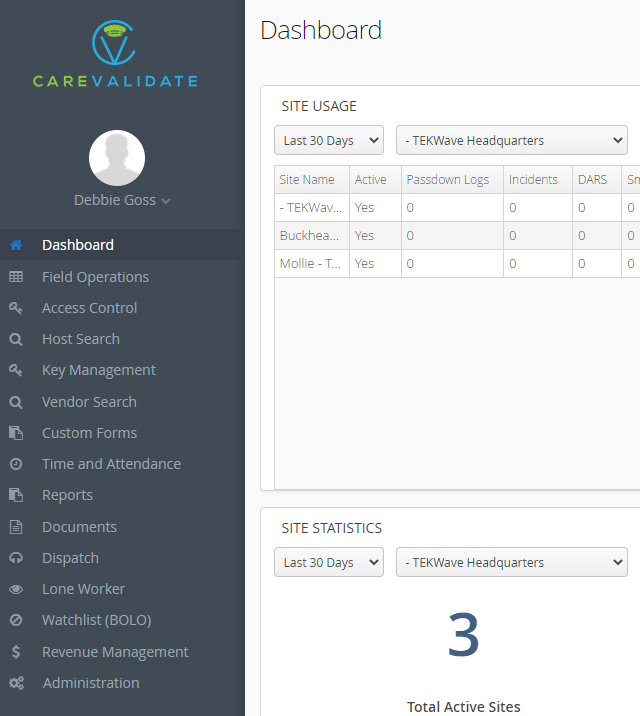Click the Dispatch headset icon
The image size is (640, 716).
(16, 558)
